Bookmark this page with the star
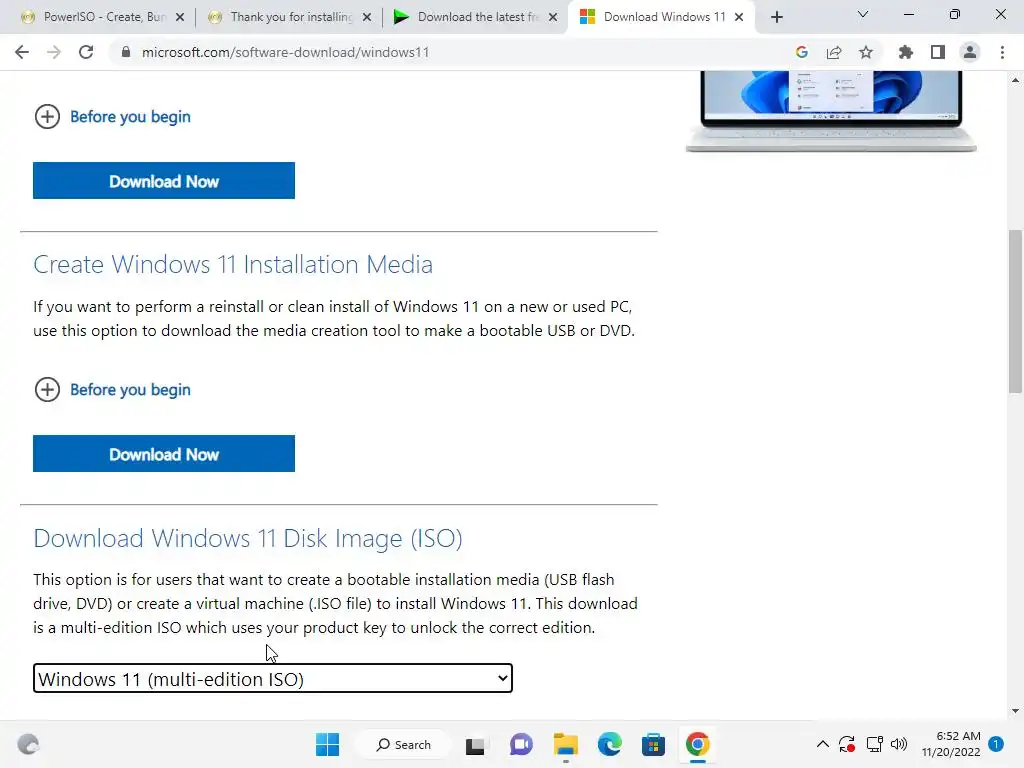1024x768 pixels. pyautogui.click(x=866, y=52)
